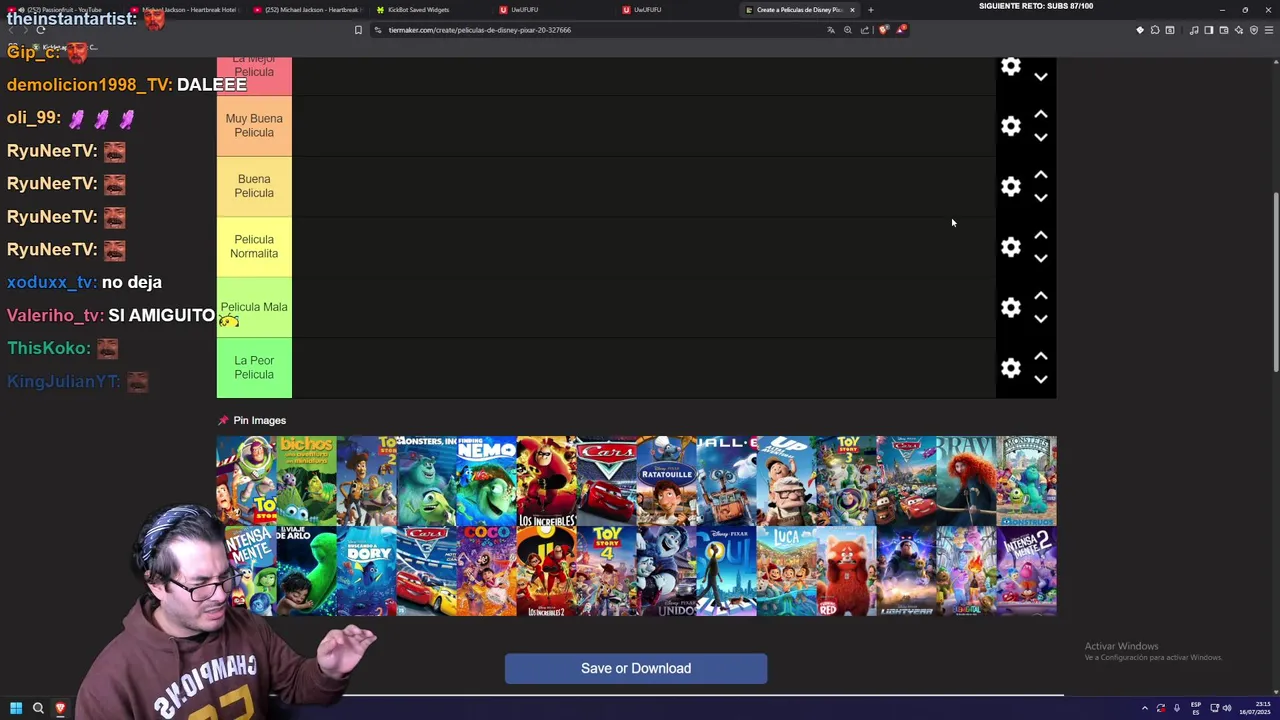Move La Peor Pelicula row down
The image size is (1280, 720).
click(x=1041, y=380)
